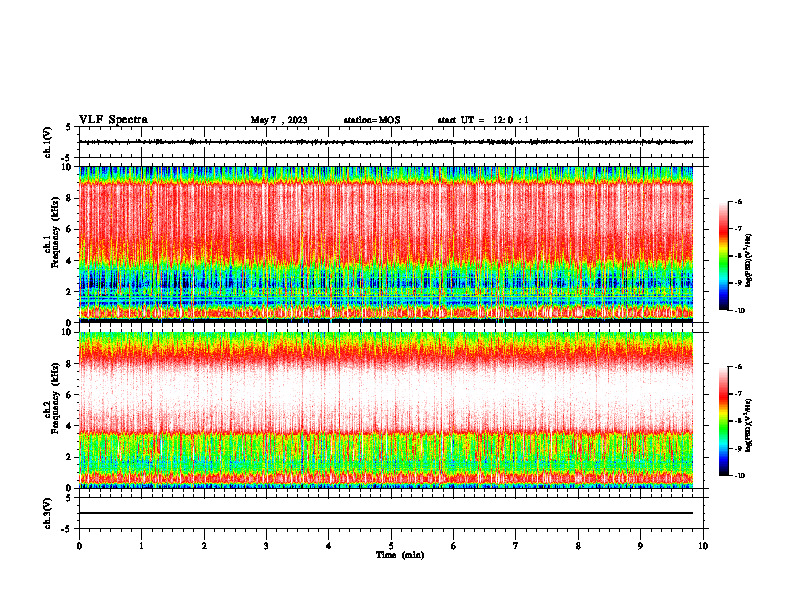Image resolution: width=792 pixels, height=612 pixels.
Task: Click the "-10" value on ch.2 color bar
Action: click(740, 476)
